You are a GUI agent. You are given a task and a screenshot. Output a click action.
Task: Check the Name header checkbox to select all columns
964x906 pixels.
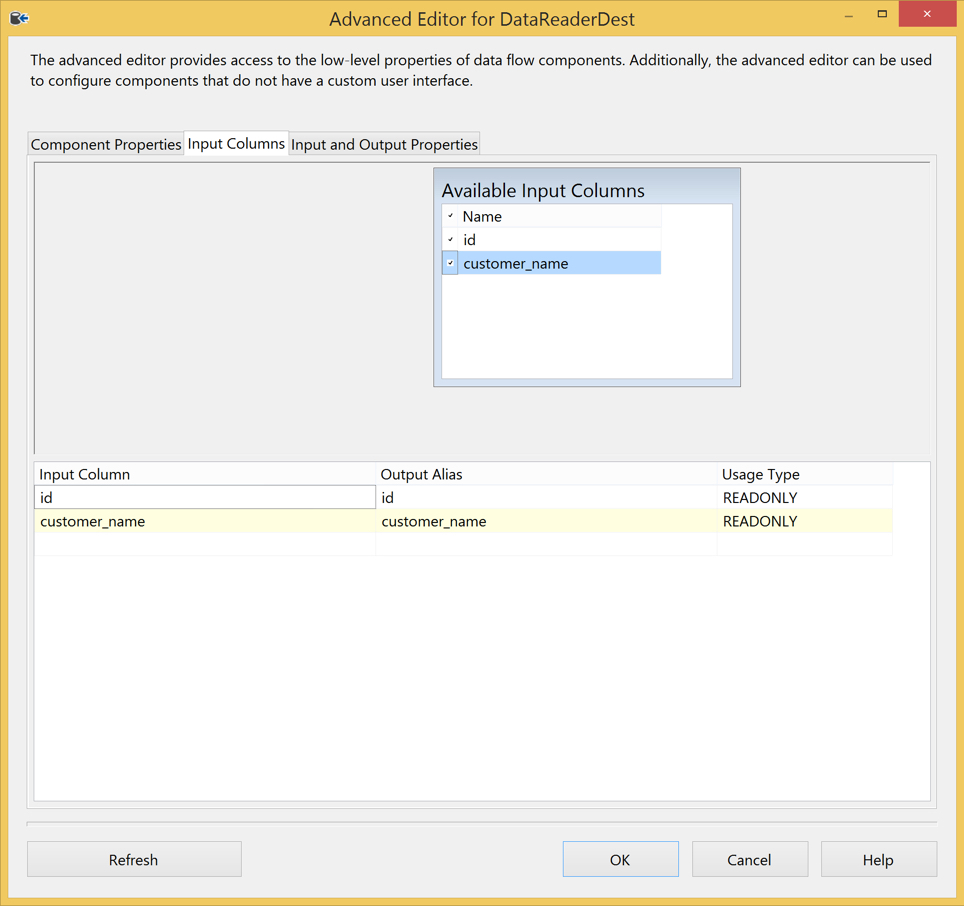449,216
